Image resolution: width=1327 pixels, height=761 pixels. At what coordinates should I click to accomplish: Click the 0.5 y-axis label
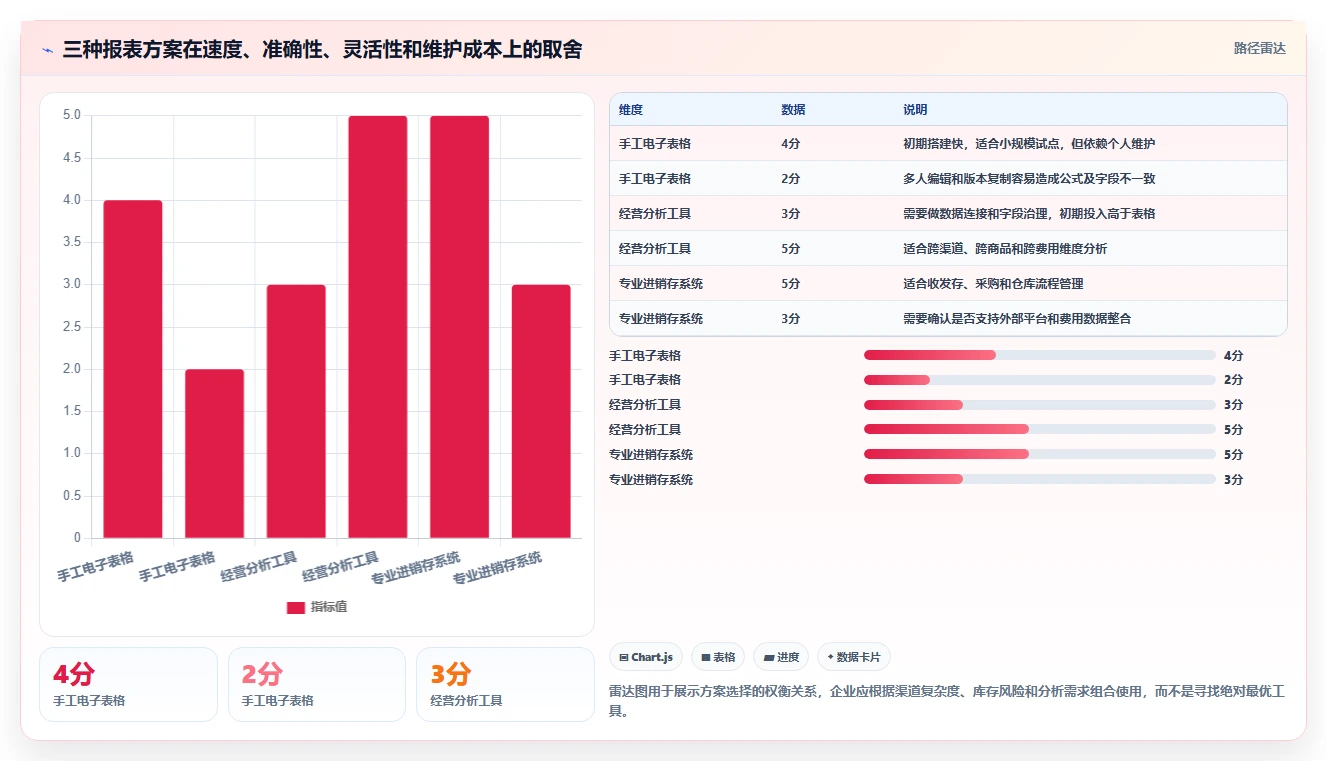pos(72,496)
